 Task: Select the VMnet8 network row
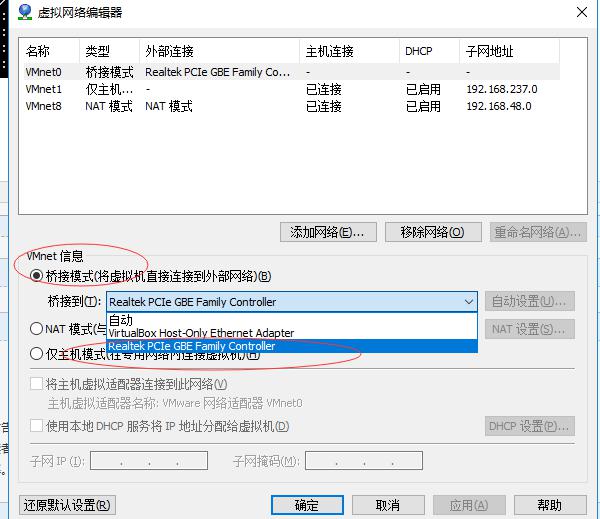pos(292,106)
